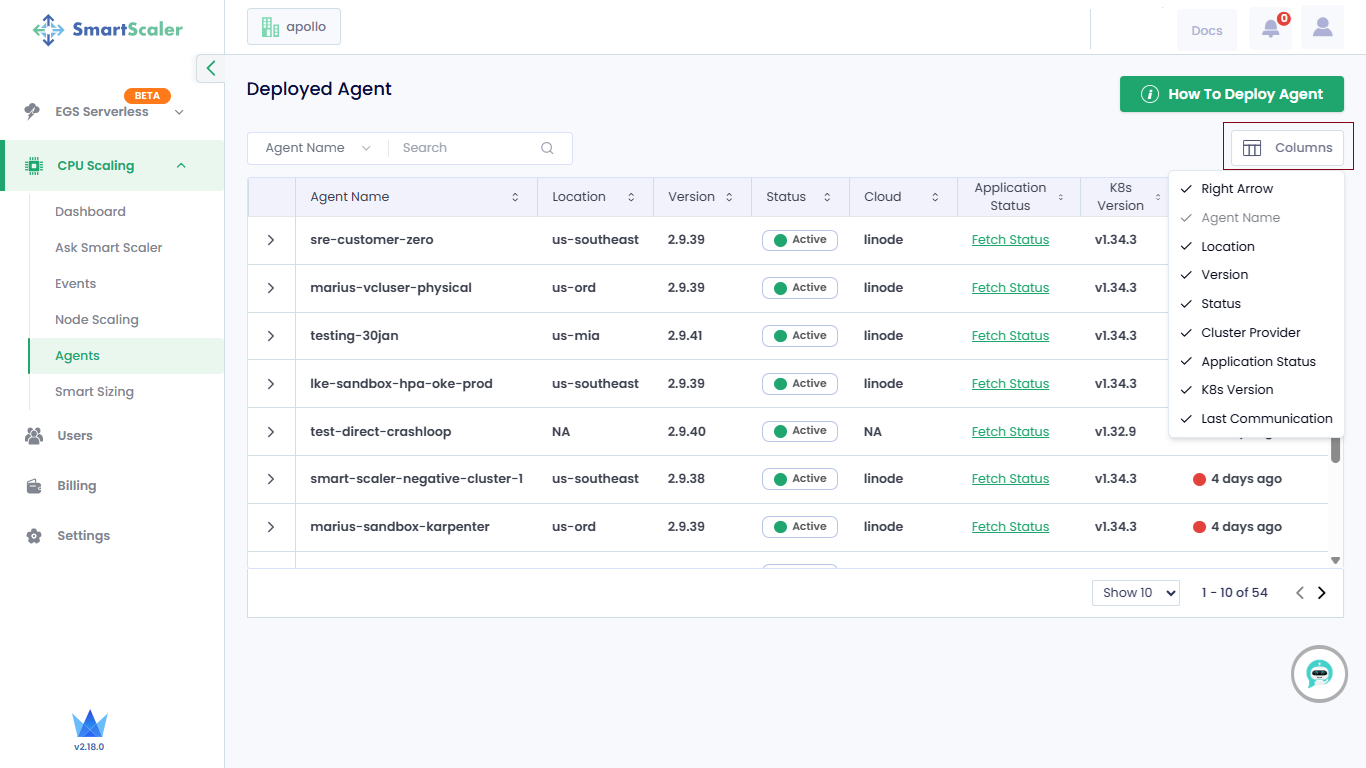Collapse the sidebar with the arrow icon

[210, 68]
